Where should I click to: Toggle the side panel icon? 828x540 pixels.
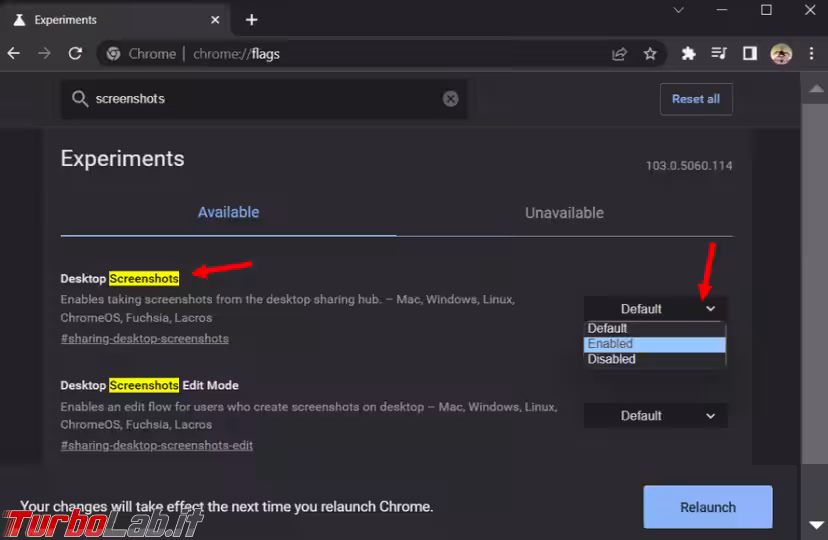[749, 53]
